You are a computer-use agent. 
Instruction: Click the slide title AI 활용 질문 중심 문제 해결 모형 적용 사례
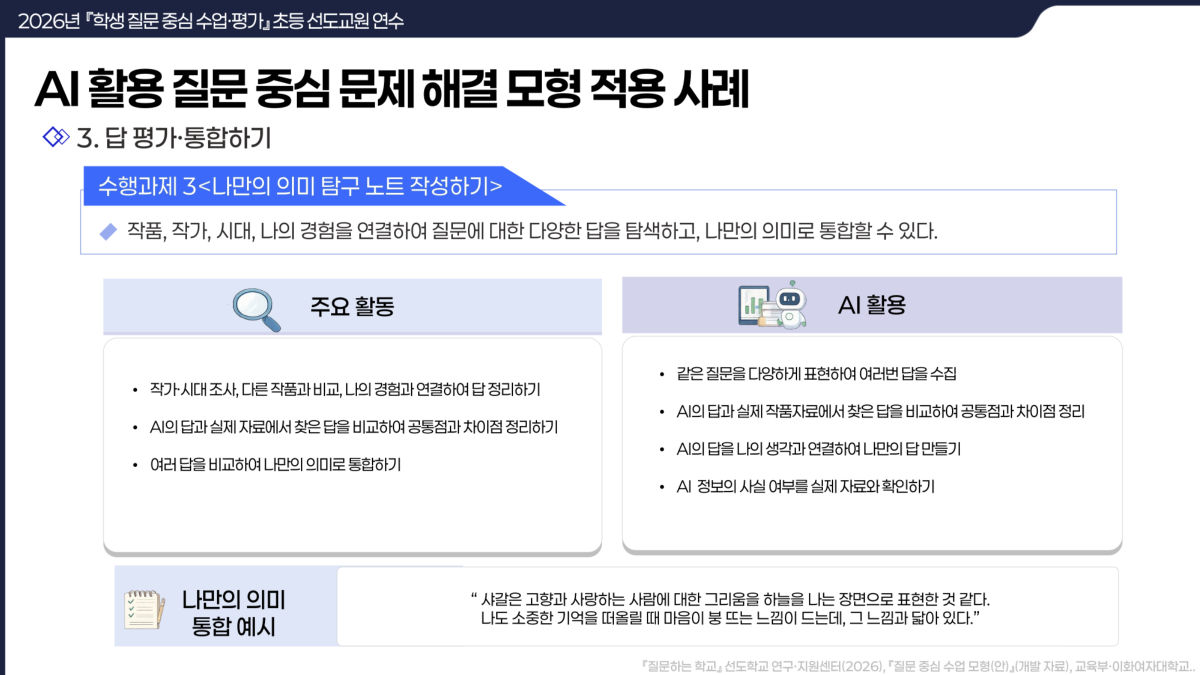392,89
